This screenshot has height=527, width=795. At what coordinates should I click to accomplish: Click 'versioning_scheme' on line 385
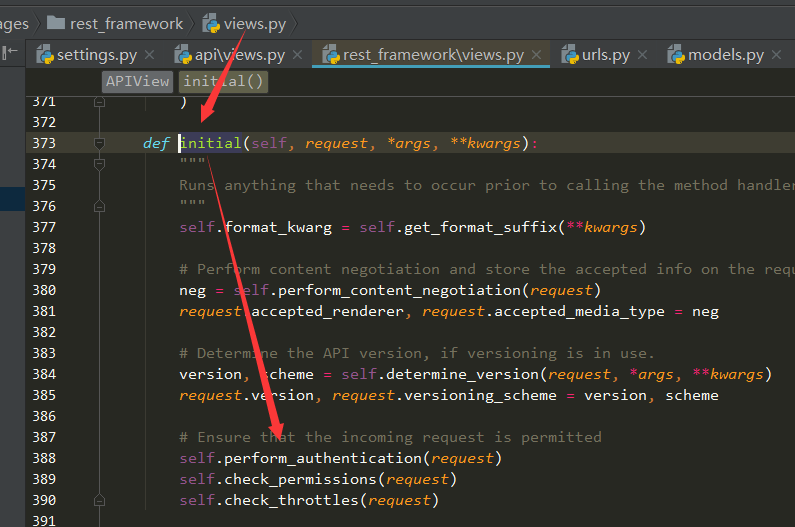tap(480, 396)
